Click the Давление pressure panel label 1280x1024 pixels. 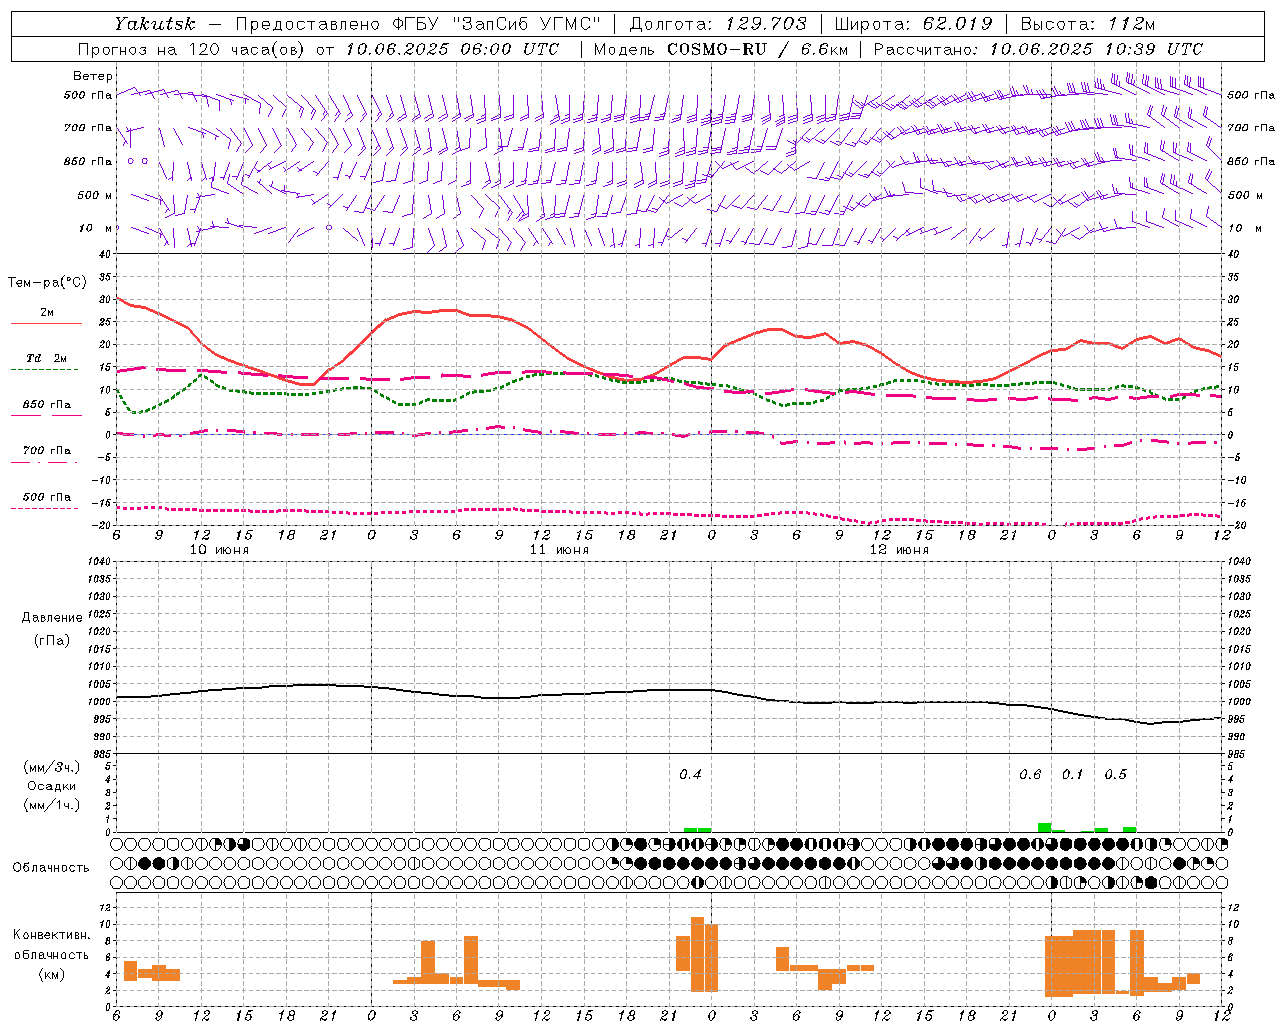pos(52,618)
